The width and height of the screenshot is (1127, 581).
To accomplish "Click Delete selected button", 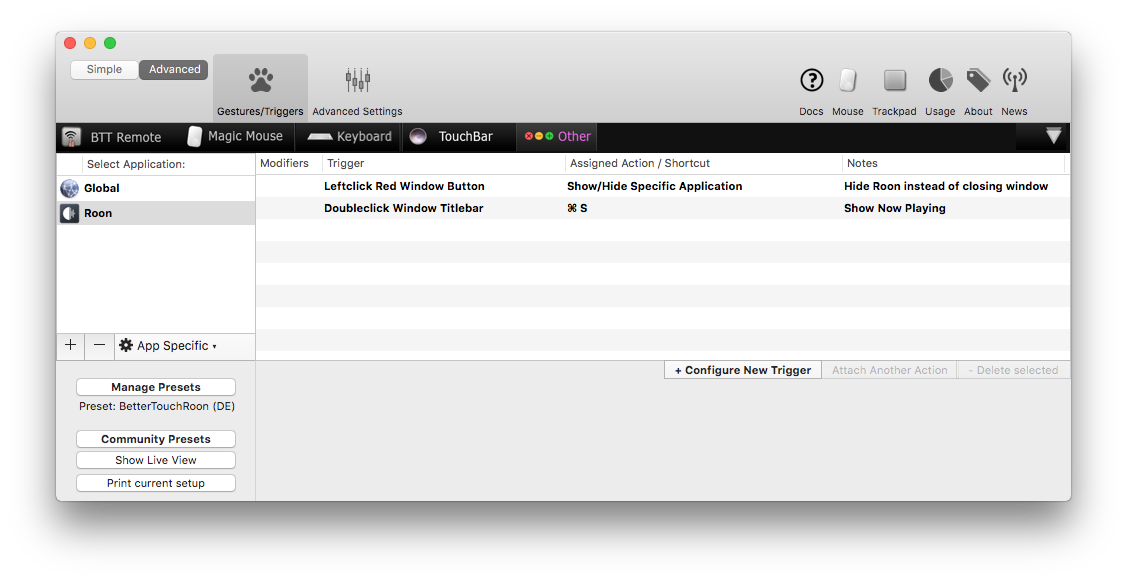I will click(x=1013, y=370).
